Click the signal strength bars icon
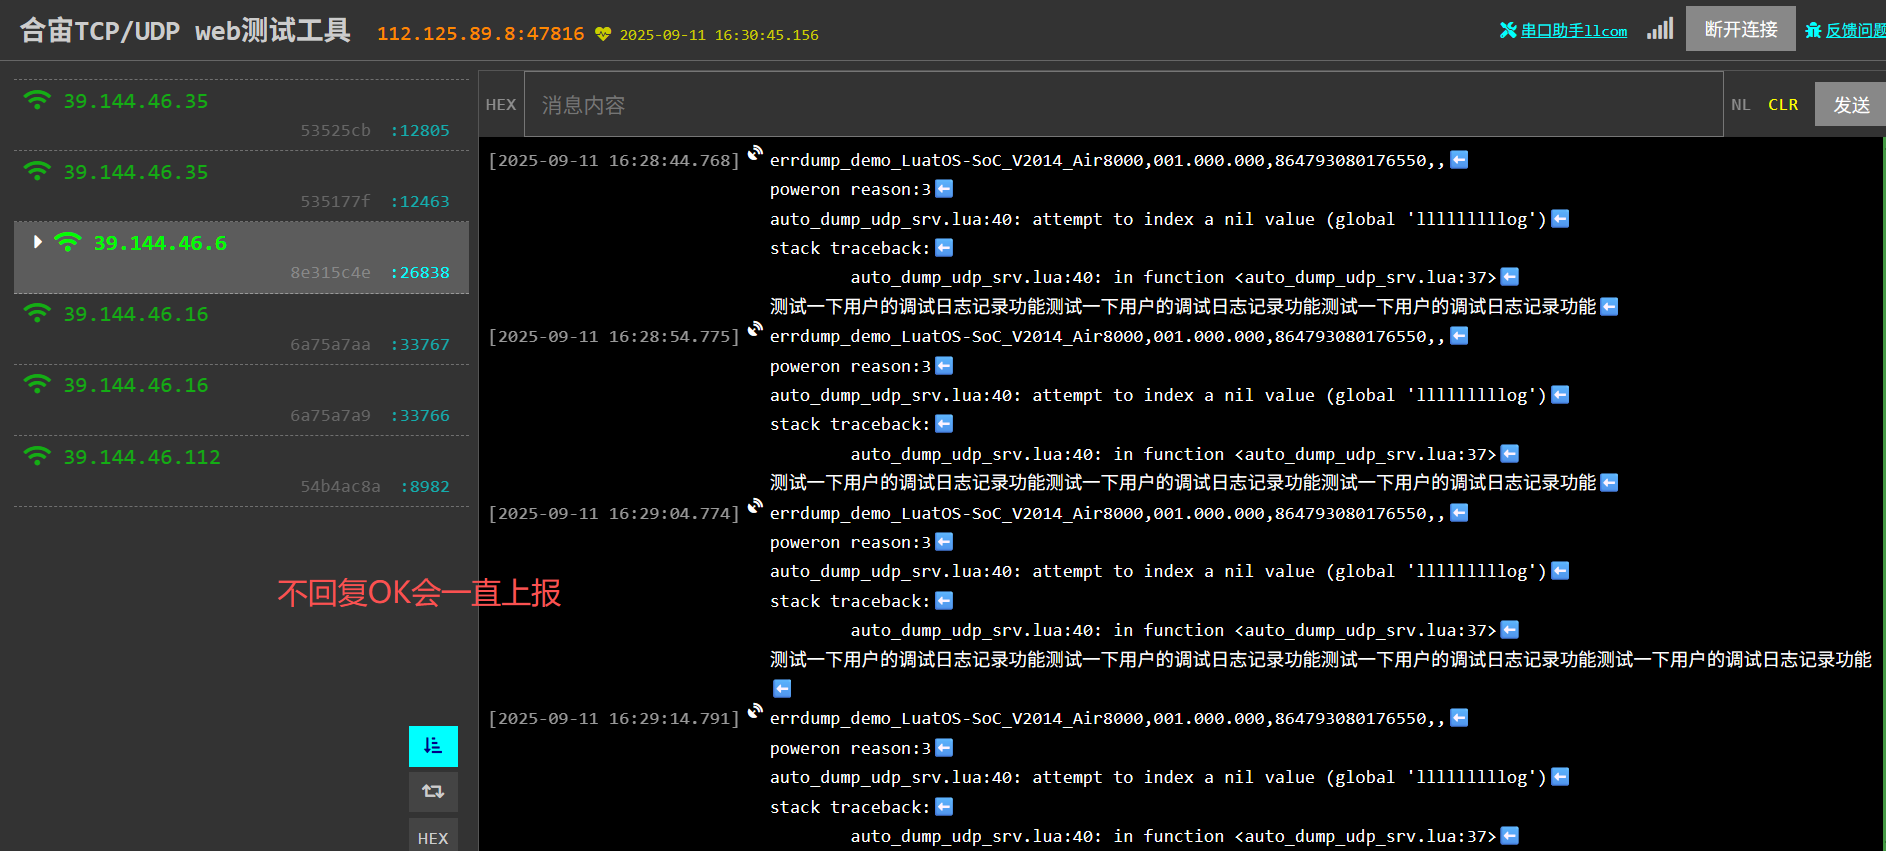This screenshot has height=851, width=1886. coord(1660,29)
